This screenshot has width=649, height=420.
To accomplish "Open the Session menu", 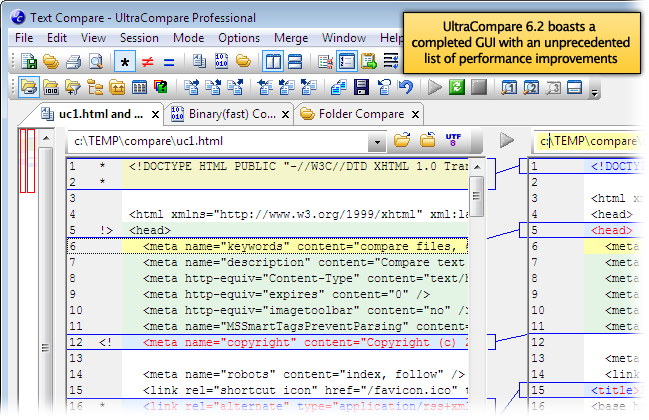I will click(139, 38).
